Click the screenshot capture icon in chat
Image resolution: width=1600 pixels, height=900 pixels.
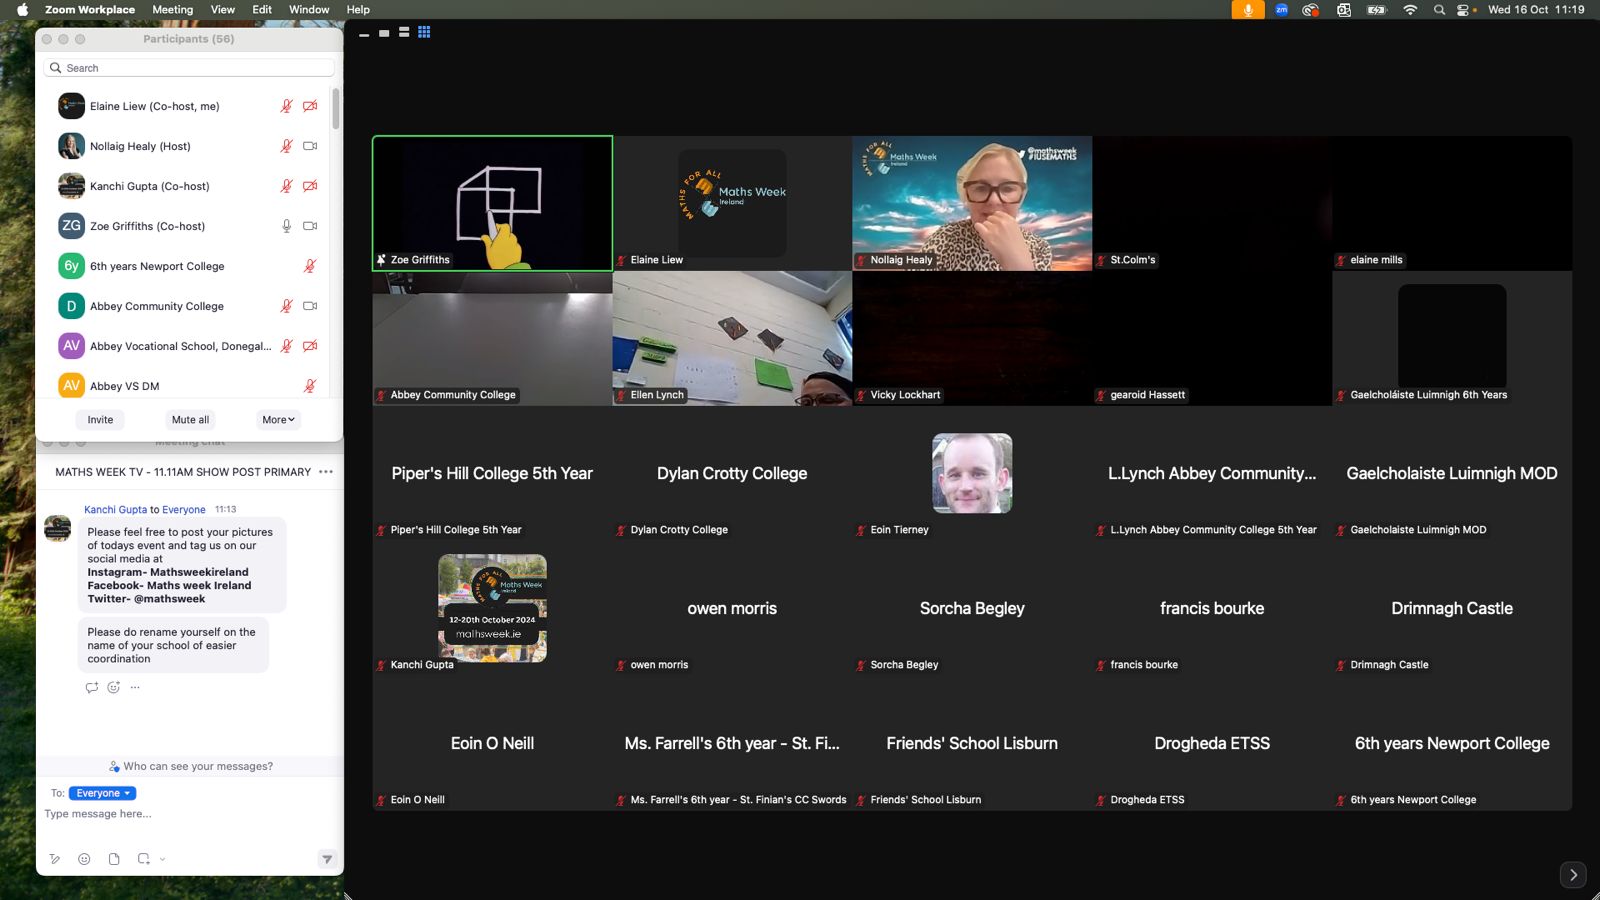tap(144, 859)
